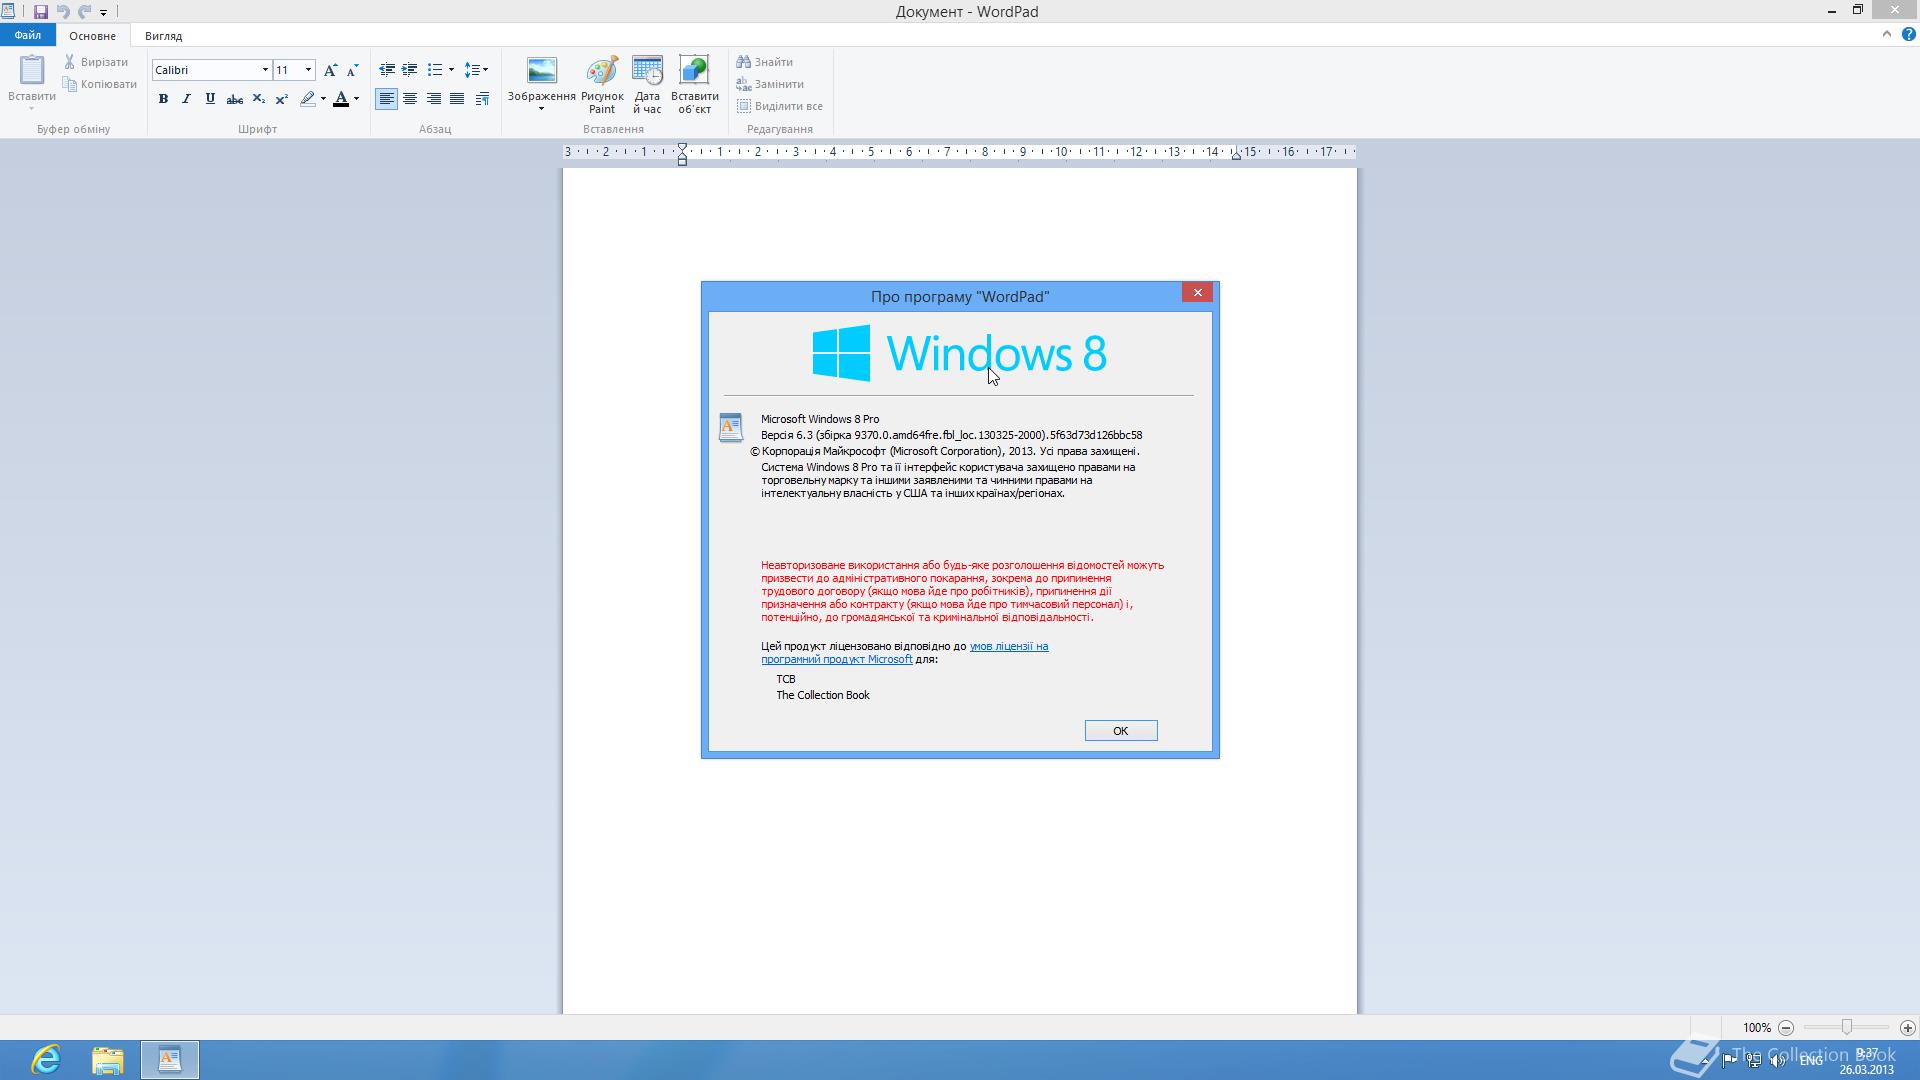This screenshot has height=1080, width=1920.
Task: Click the Increase indent icon
Action: (x=409, y=70)
